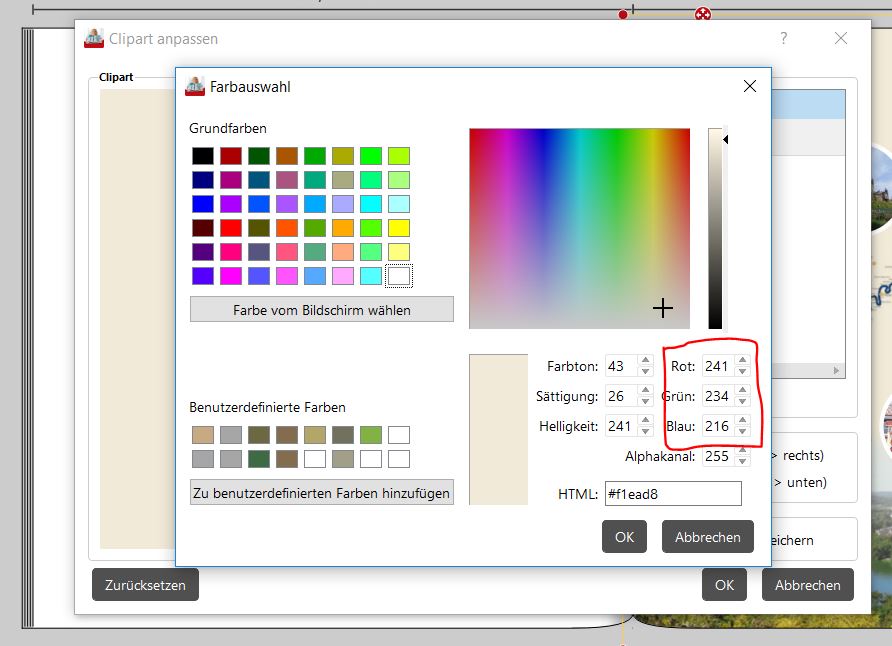Image resolution: width=892 pixels, height=646 pixels.
Task: Choose the pure red basic color swatch
Action: [x=231, y=228]
